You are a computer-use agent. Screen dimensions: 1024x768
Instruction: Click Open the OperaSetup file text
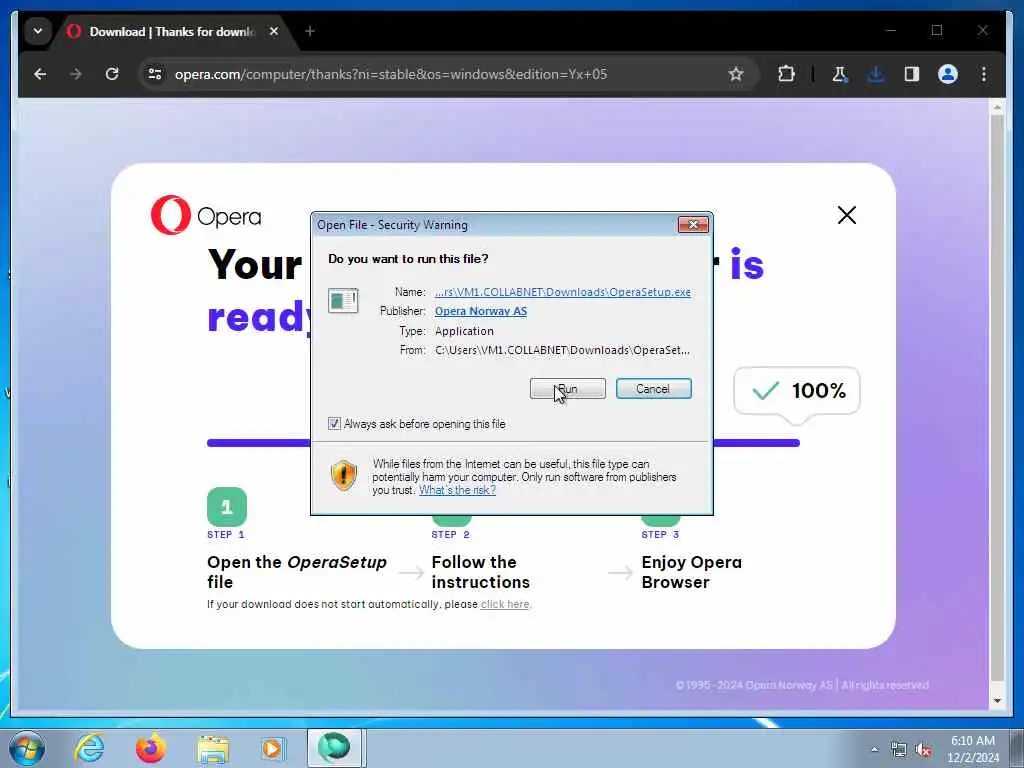(x=296, y=572)
